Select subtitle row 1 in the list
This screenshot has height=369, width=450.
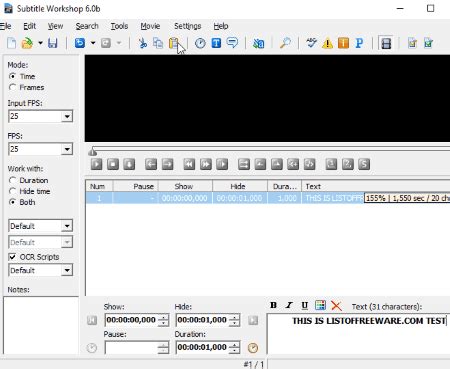point(268,198)
